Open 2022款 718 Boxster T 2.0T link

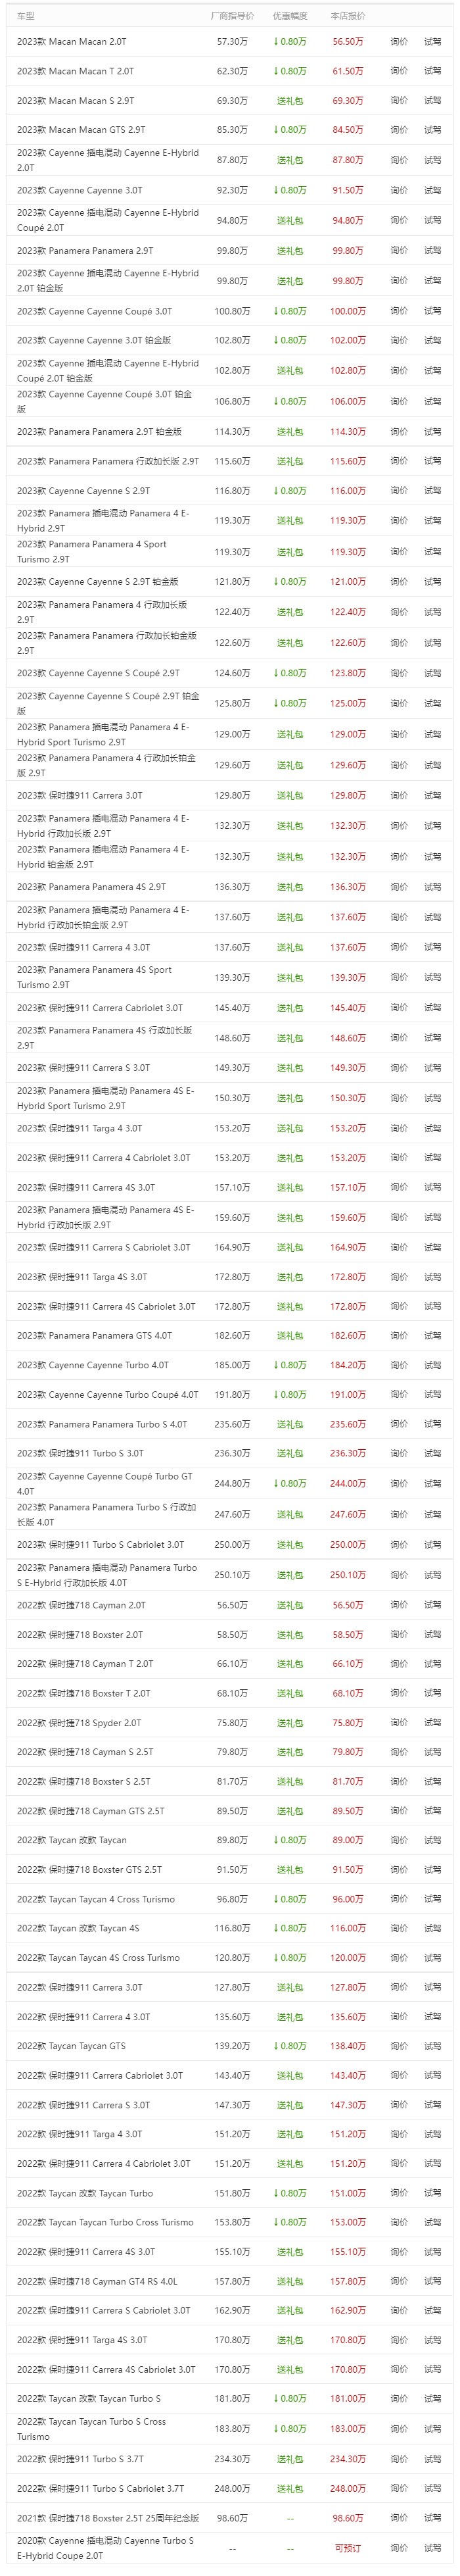(x=84, y=1693)
